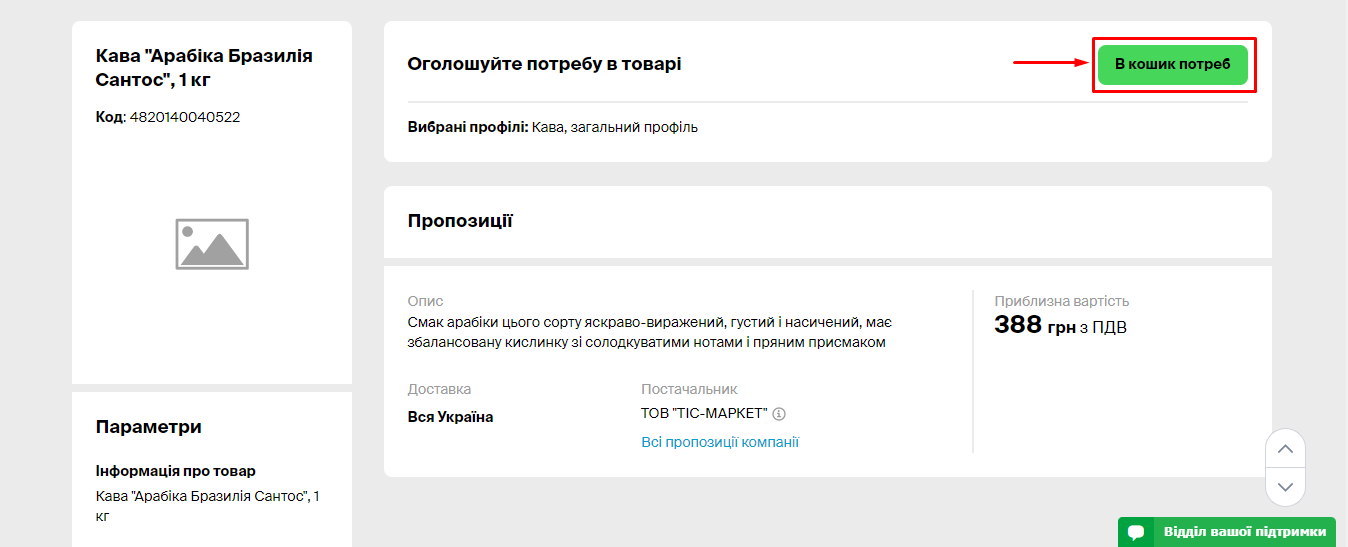Click the "Інформація про товар" parameter label
Image resolution: width=1348 pixels, height=547 pixels.
point(176,471)
